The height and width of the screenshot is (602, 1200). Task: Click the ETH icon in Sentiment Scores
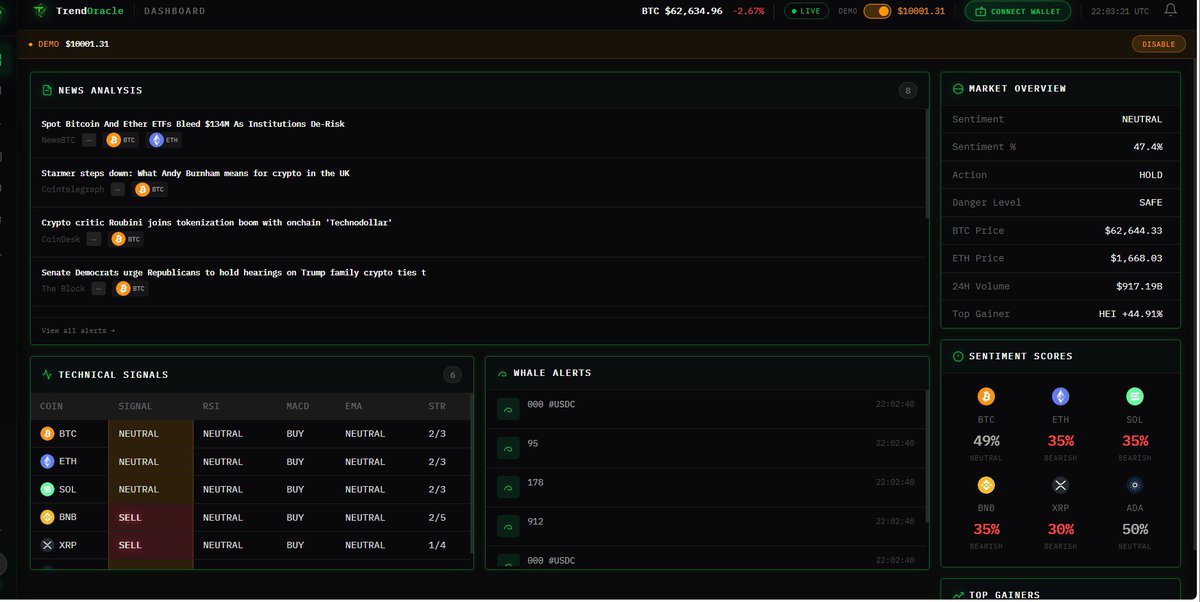point(1060,397)
